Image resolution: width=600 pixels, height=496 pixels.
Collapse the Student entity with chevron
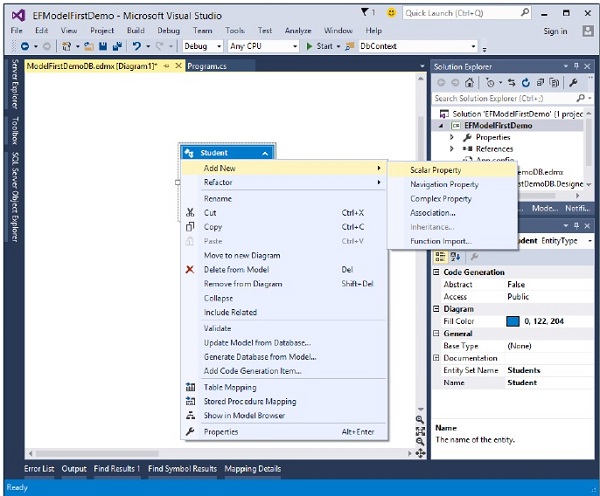tap(265, 153)
